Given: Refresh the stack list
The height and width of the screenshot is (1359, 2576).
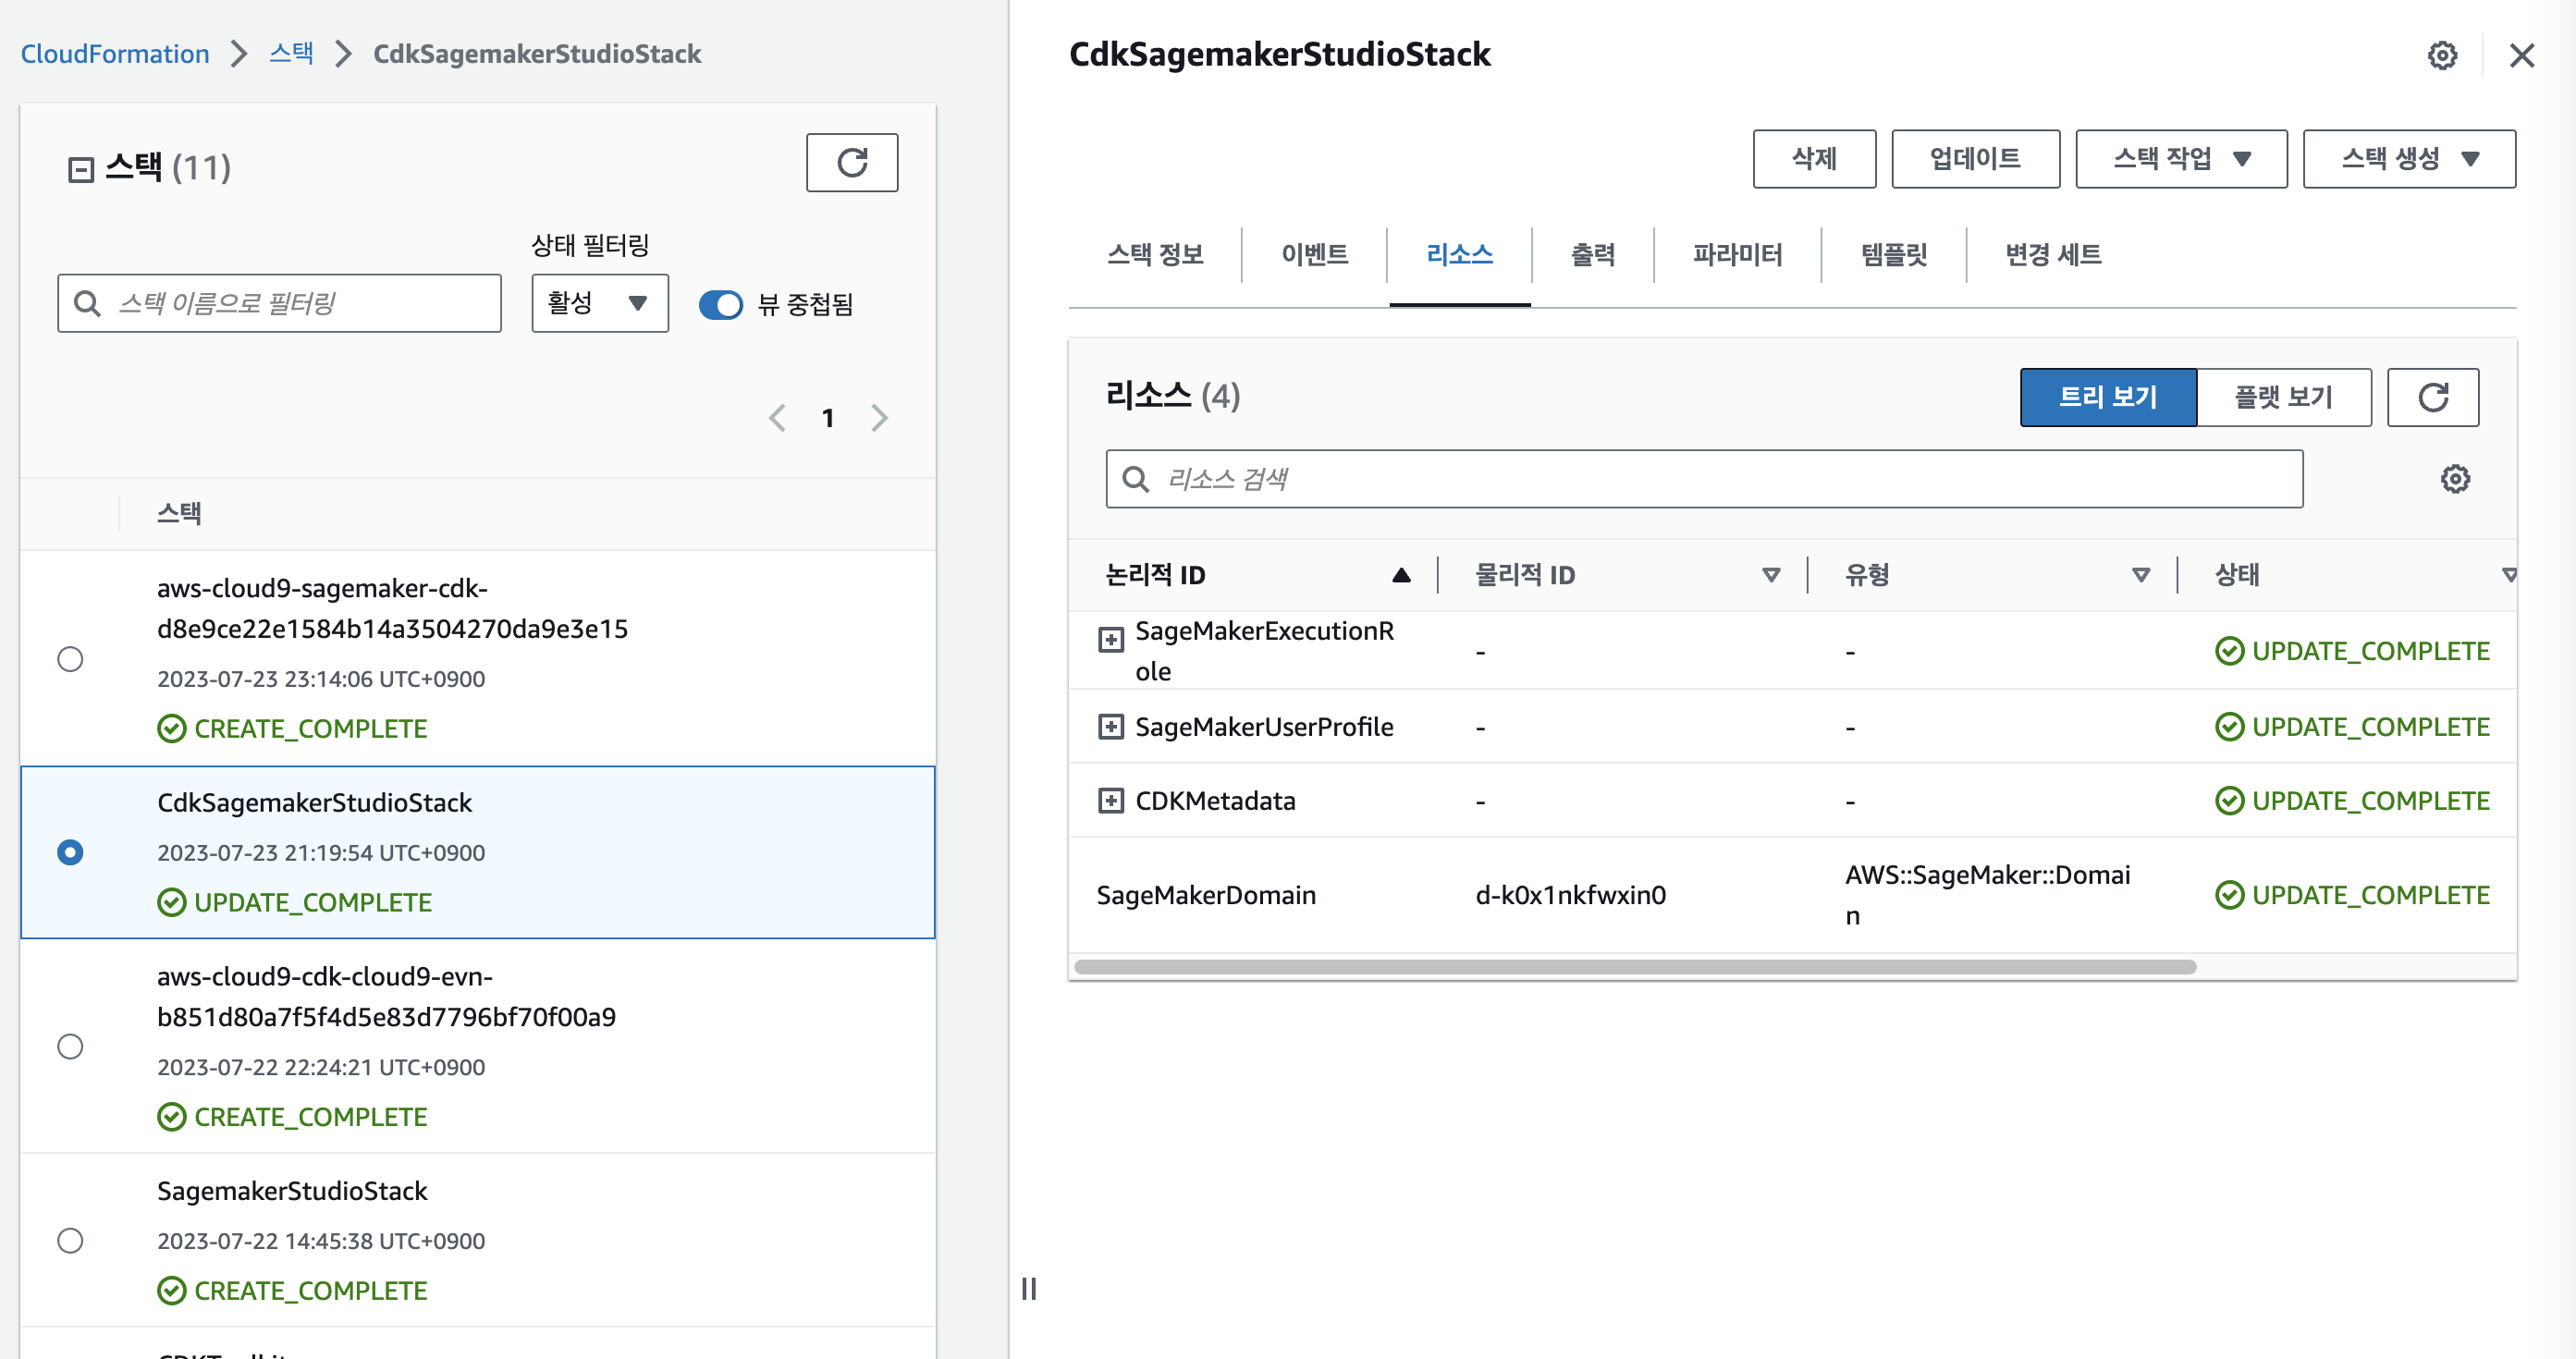Looking at the screenshot, I should pyautogui.click(x=851, y=162).
